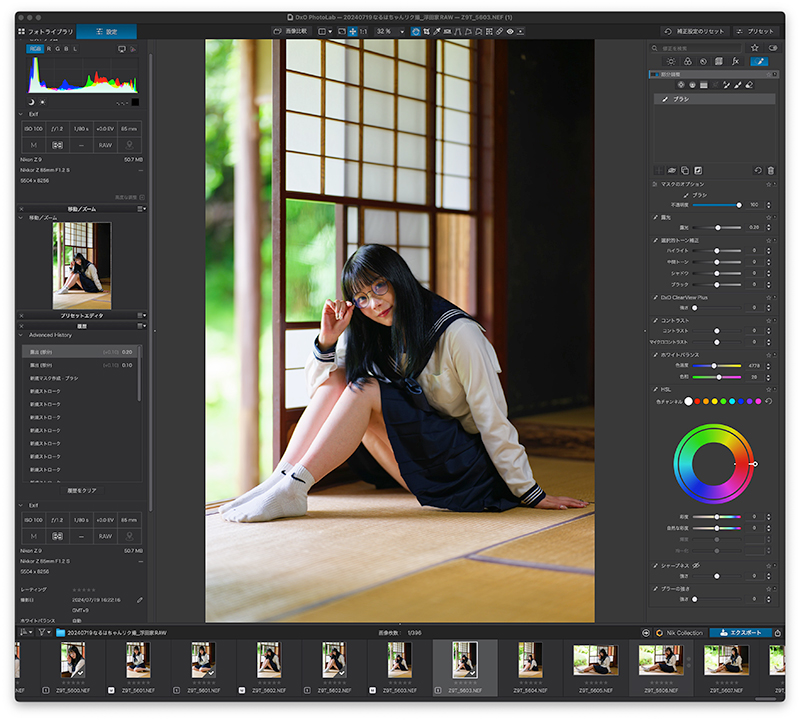This screenshot has height=720, width=800.
Task: Choose the Eraser mask tool
Action: (x=749, y=85)
